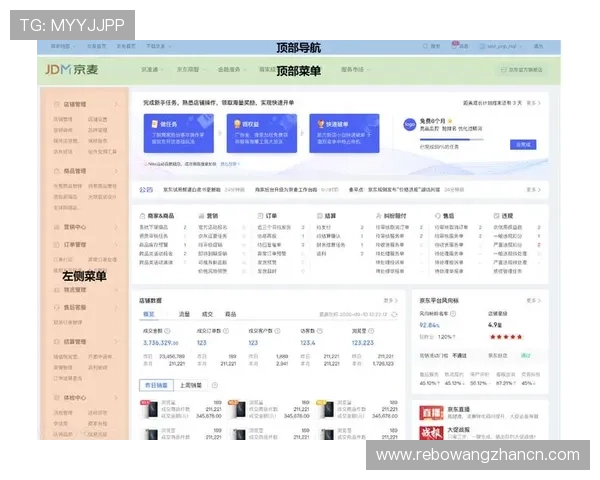Open the 京东通 top menu dropdown

(x=152, y=70)
